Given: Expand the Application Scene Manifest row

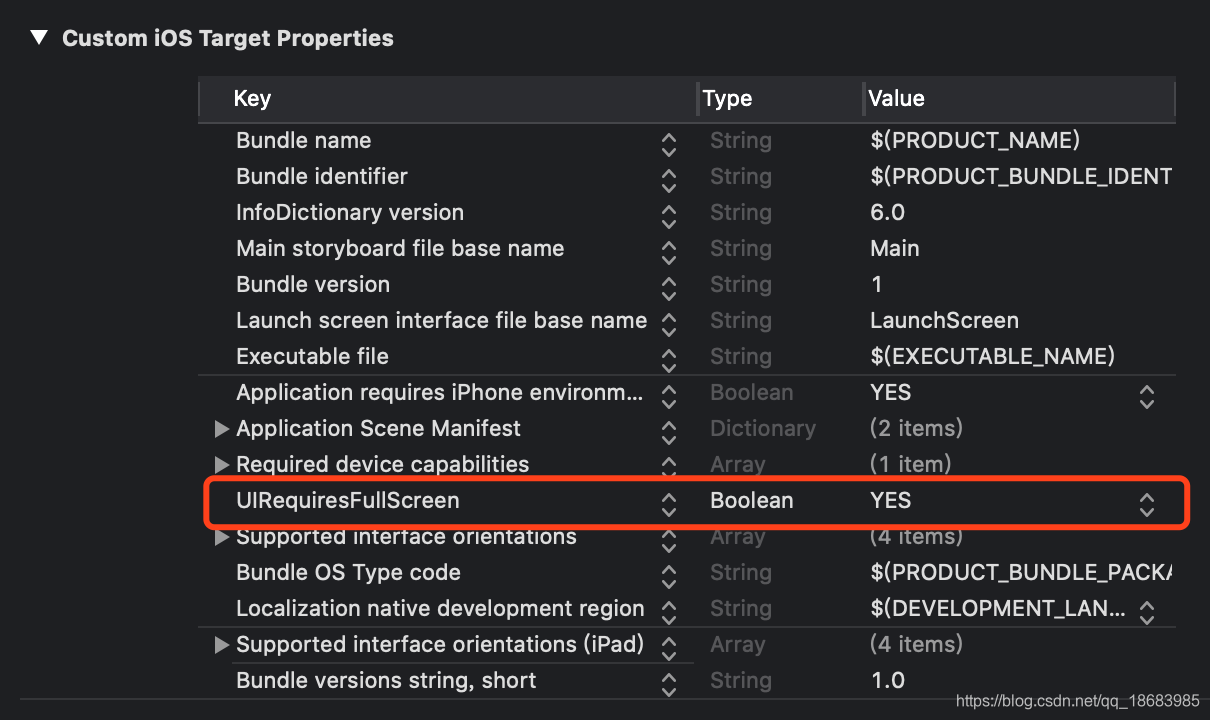Looking at the screenshot, I should [x=222, y=429].
